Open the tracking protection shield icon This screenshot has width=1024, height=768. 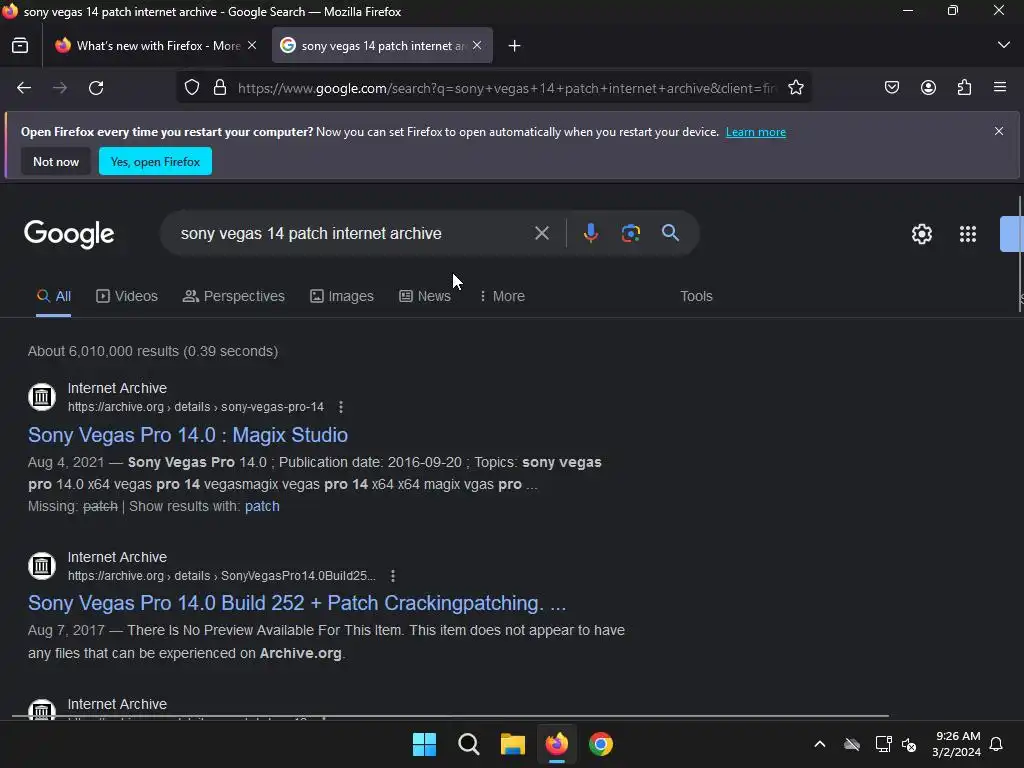pos(191,88)
